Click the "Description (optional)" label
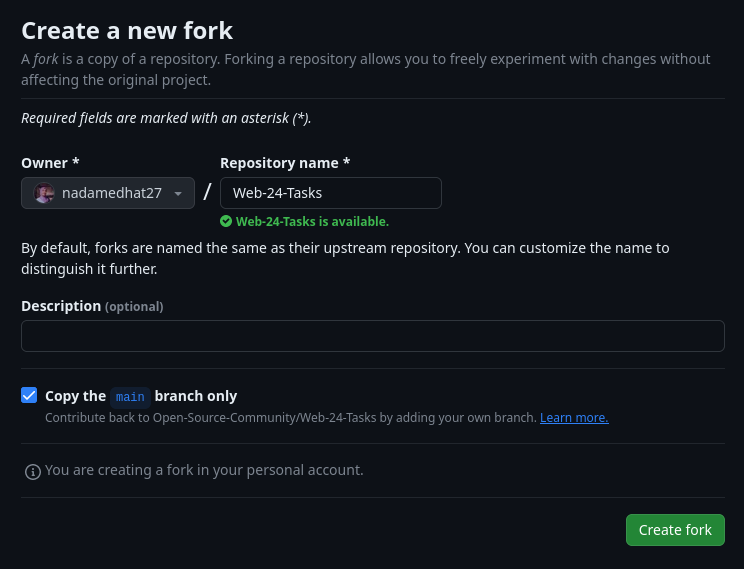This screenshot has width=744, height=569. click(x=92, y=306)
